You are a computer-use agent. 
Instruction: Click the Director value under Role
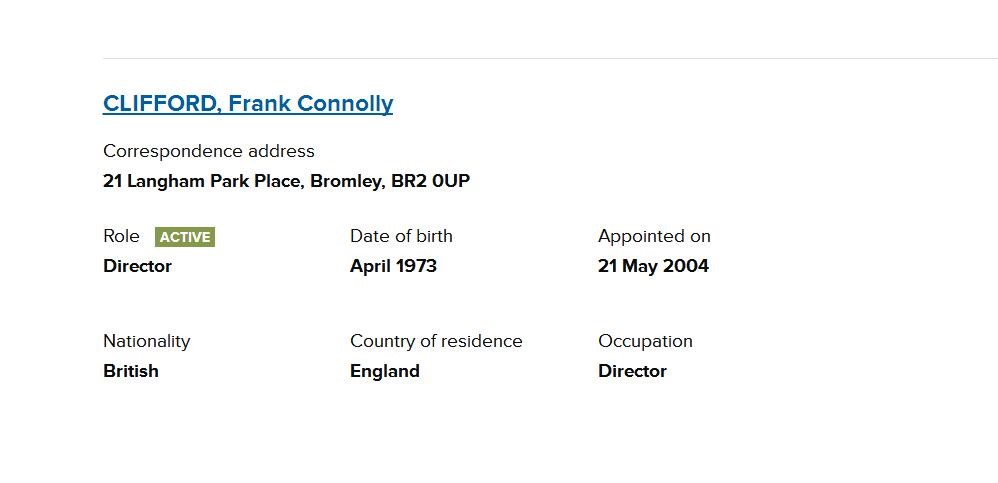(x=137, y=266)
